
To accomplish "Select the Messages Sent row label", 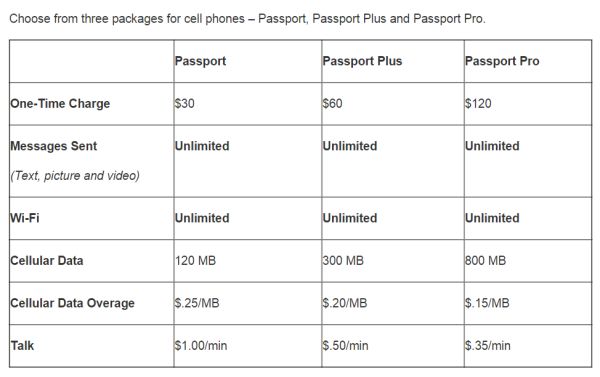I will pos(54,146).
